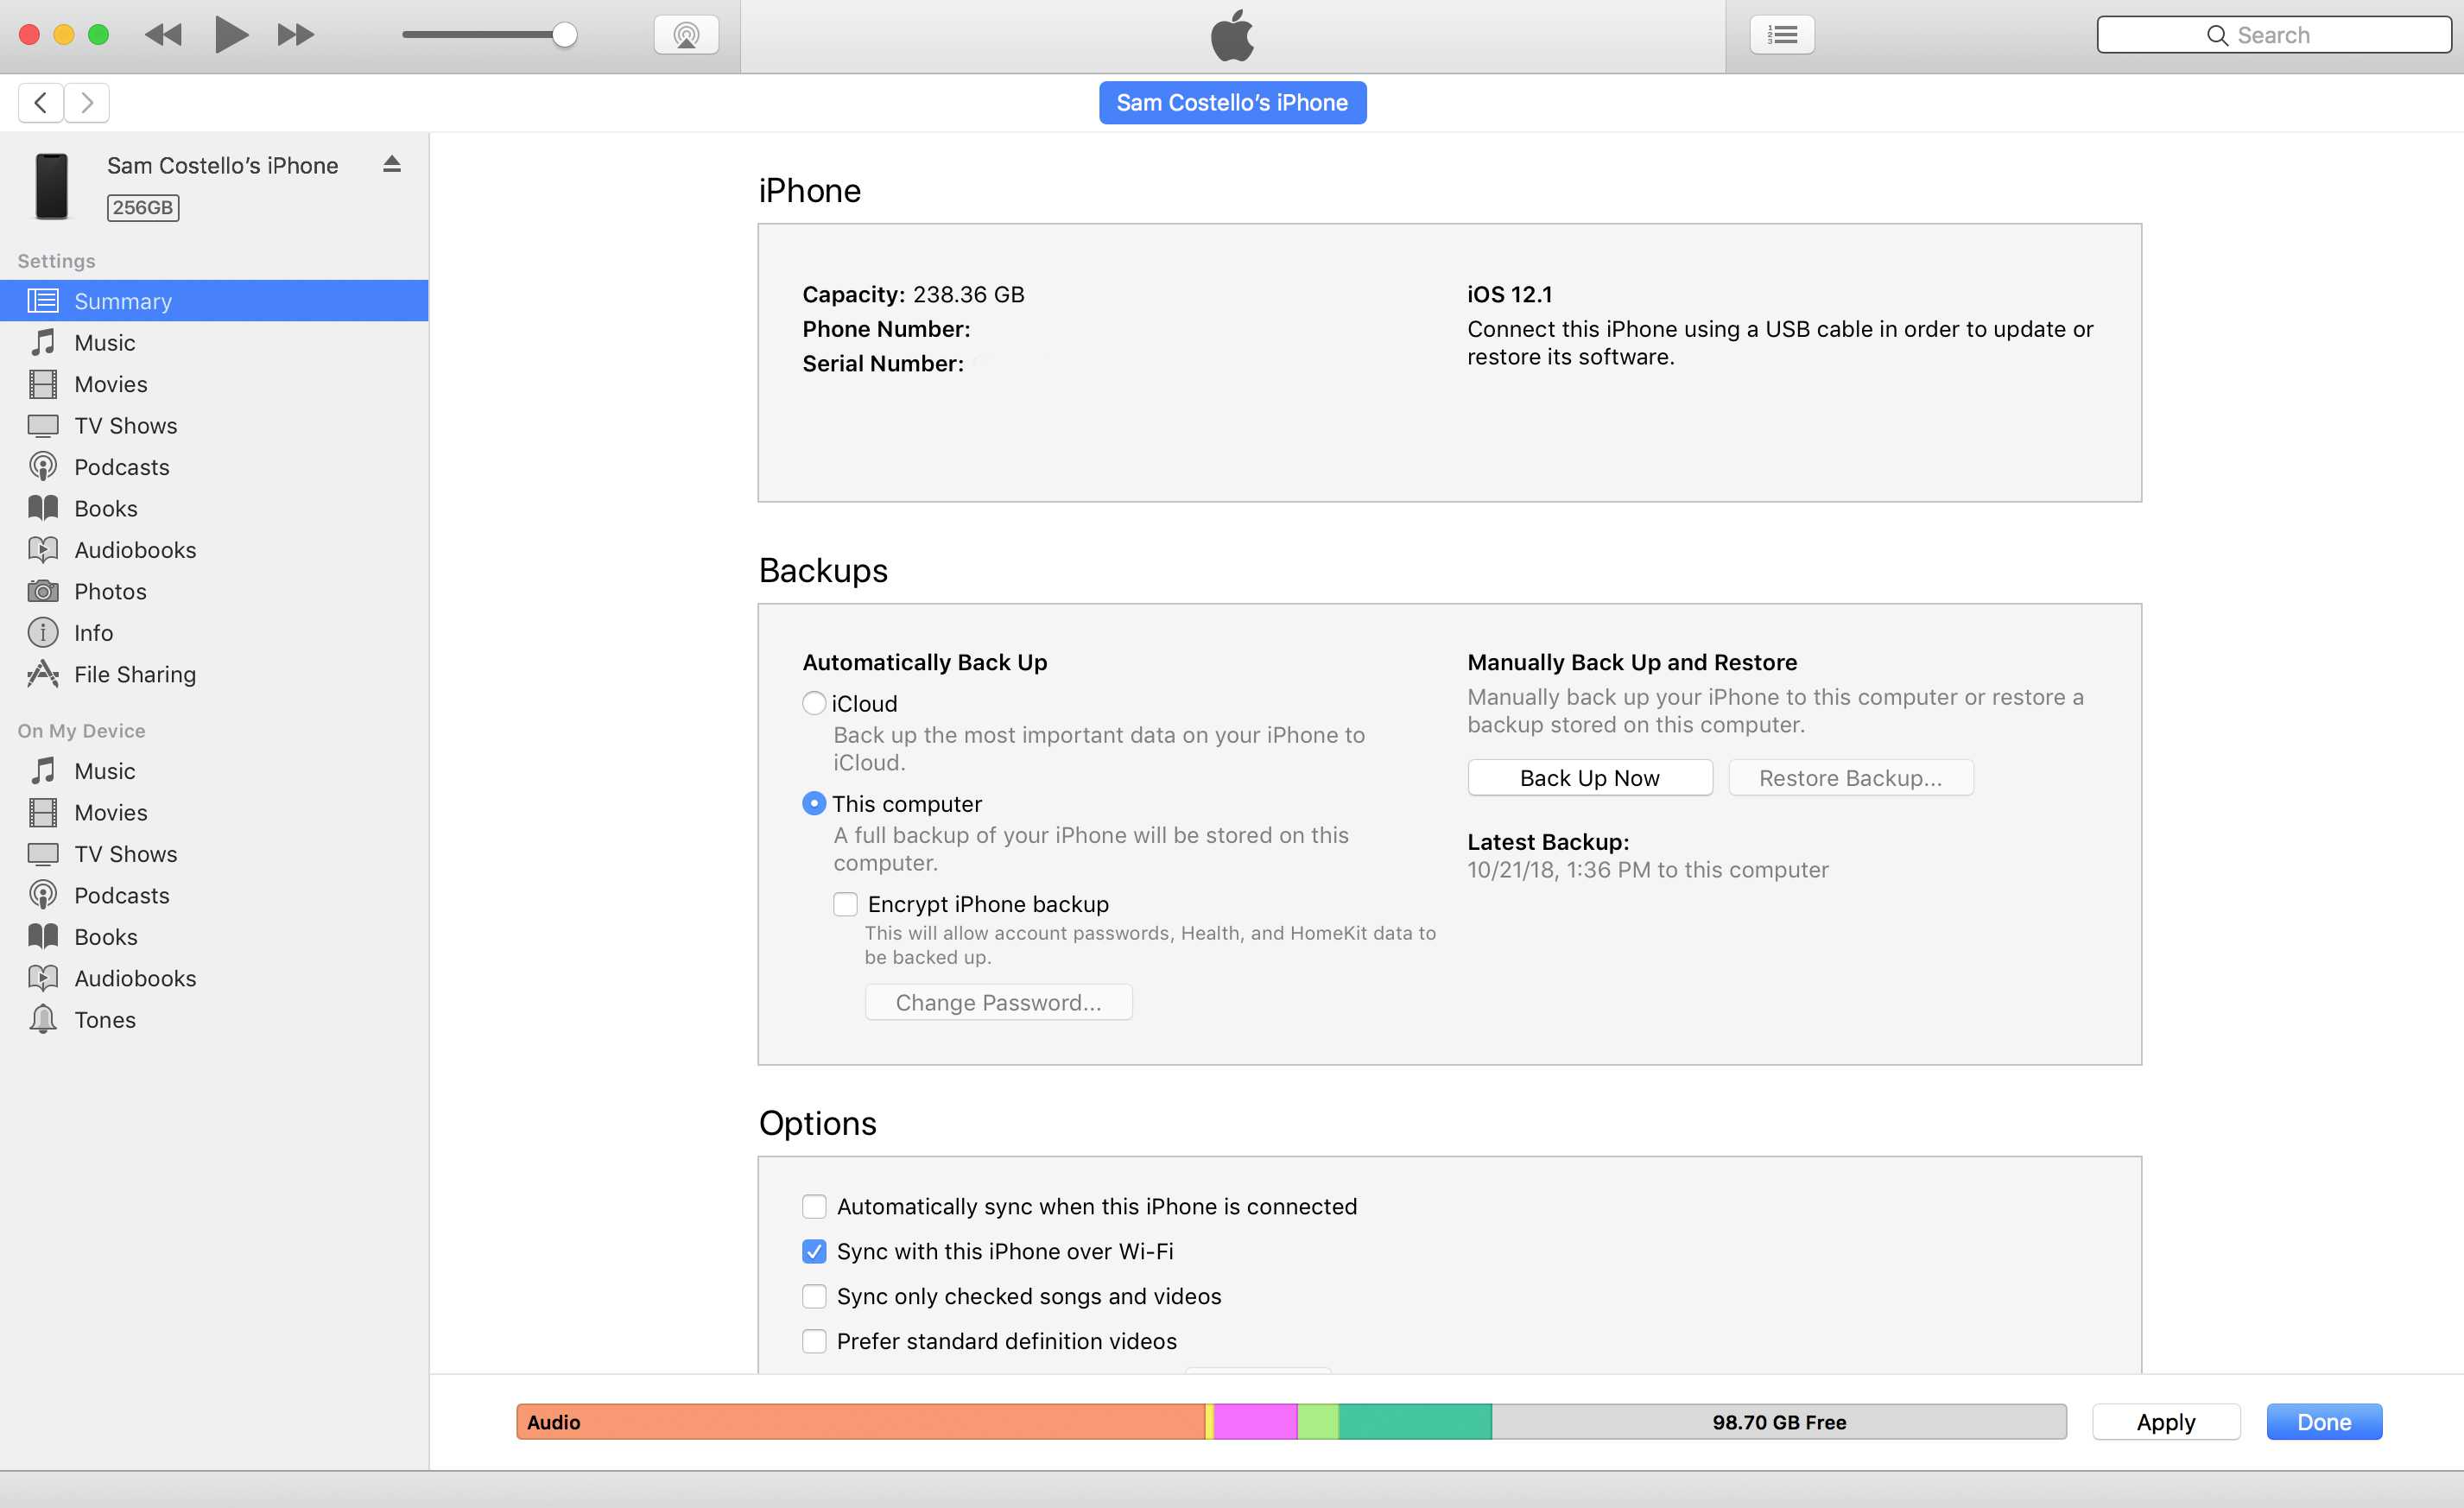Select the Podcasts icon in sidebar

[42, 466]
